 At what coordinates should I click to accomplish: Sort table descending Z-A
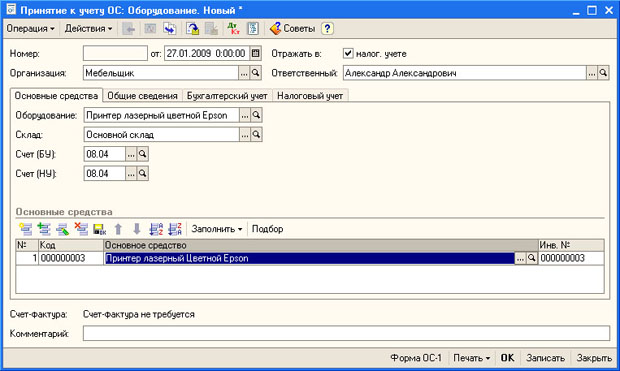[x=175, y=229]
